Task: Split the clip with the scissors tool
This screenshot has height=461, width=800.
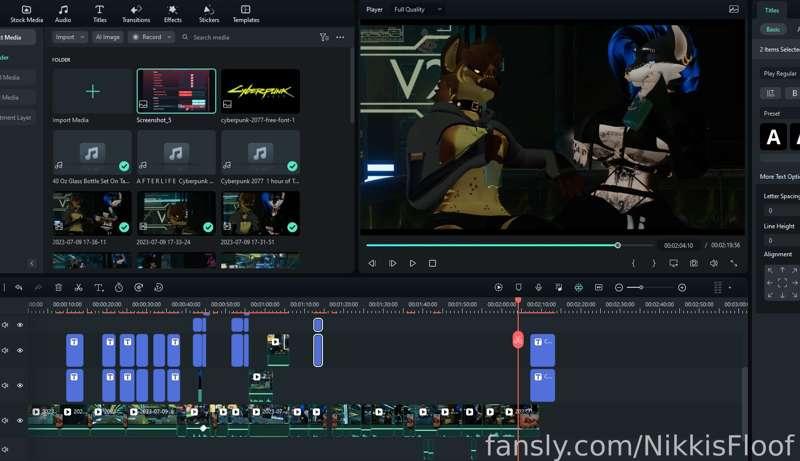Action: click(x=78, y=288)
